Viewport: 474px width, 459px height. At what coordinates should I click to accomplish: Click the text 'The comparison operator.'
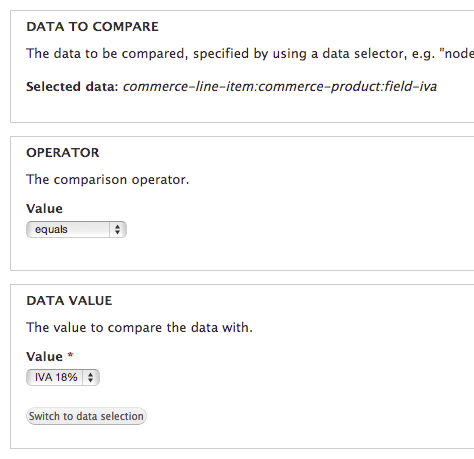(108, 180)
